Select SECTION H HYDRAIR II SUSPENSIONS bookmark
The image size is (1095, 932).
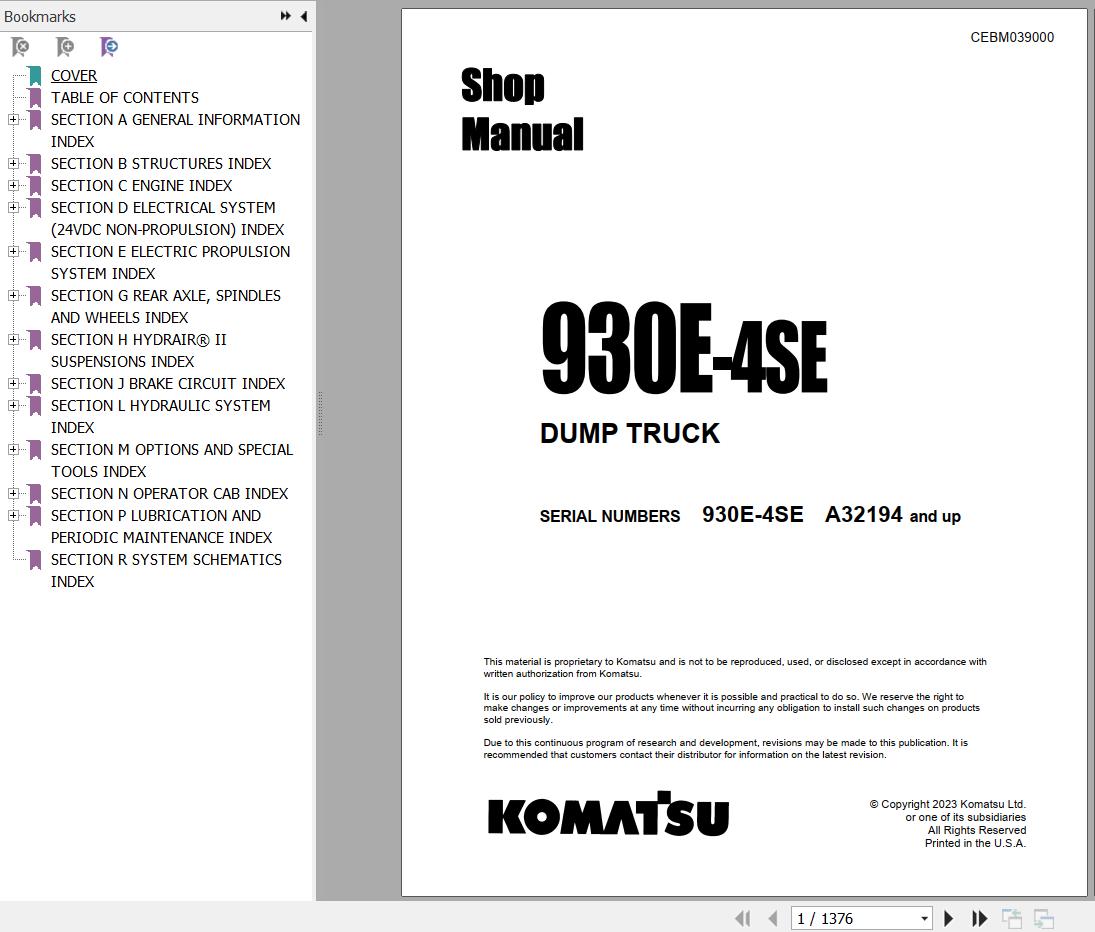[x=138, y=350]
